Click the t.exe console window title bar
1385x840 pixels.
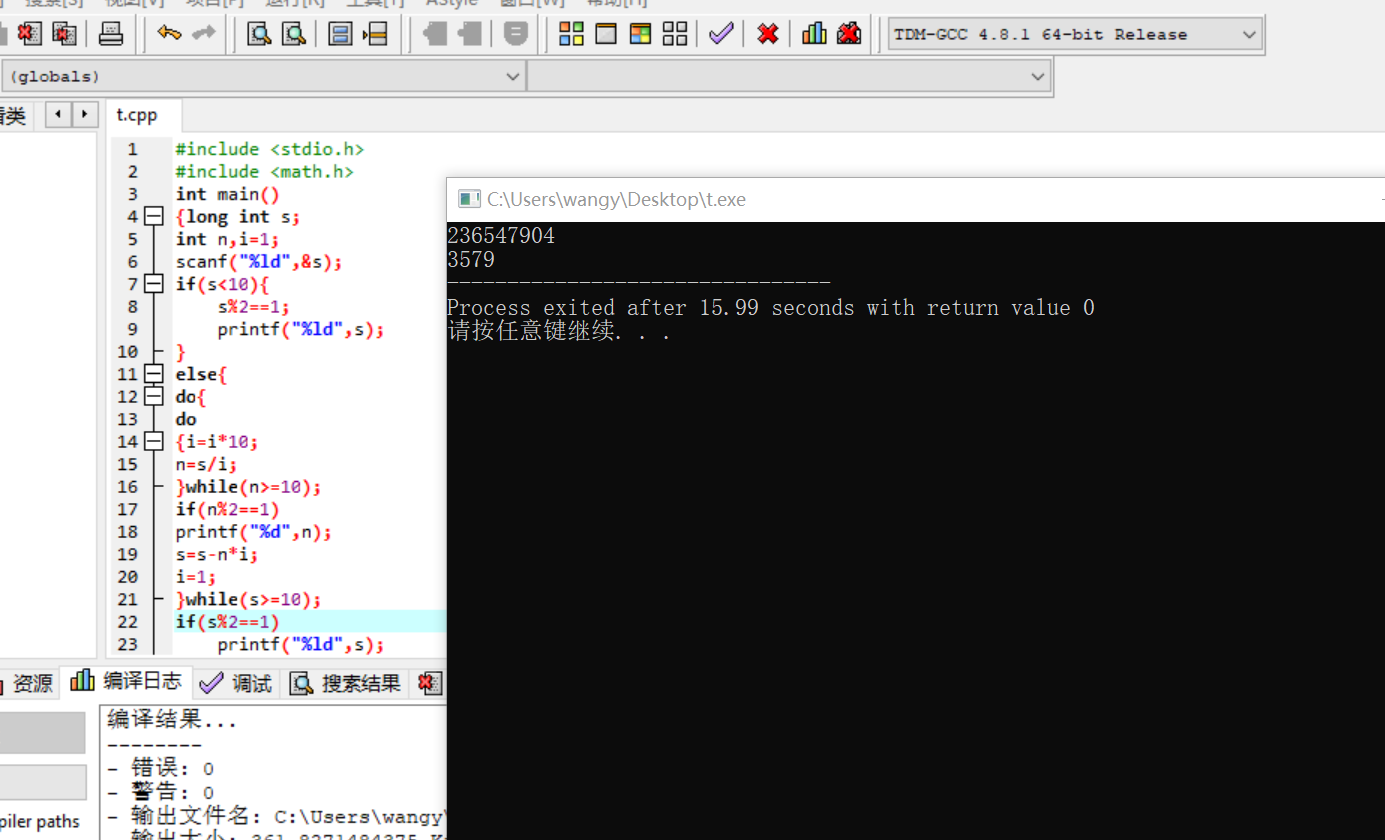[916, 199]
